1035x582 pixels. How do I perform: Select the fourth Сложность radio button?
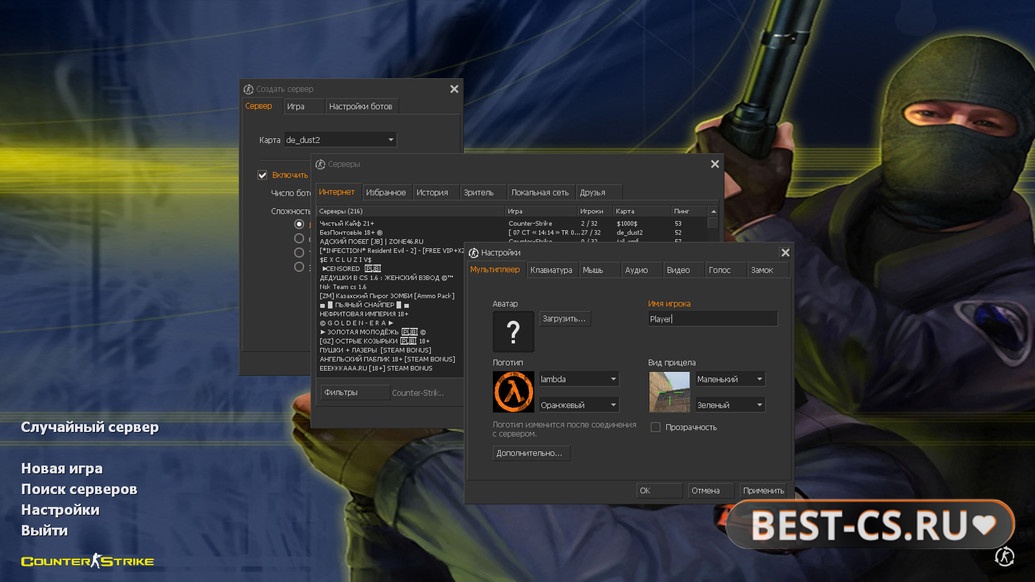click(x=299, y=267)
